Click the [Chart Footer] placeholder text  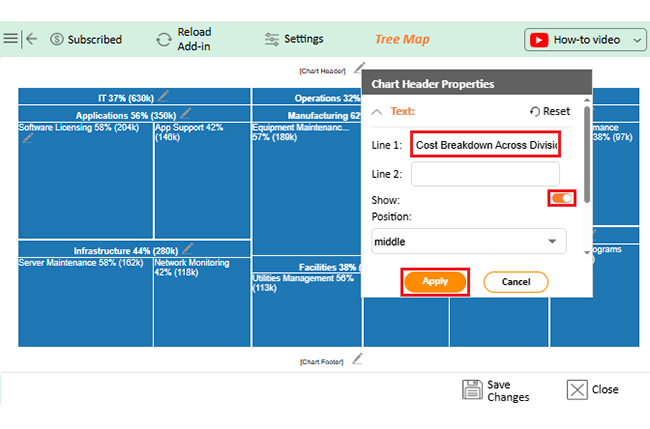322,362
